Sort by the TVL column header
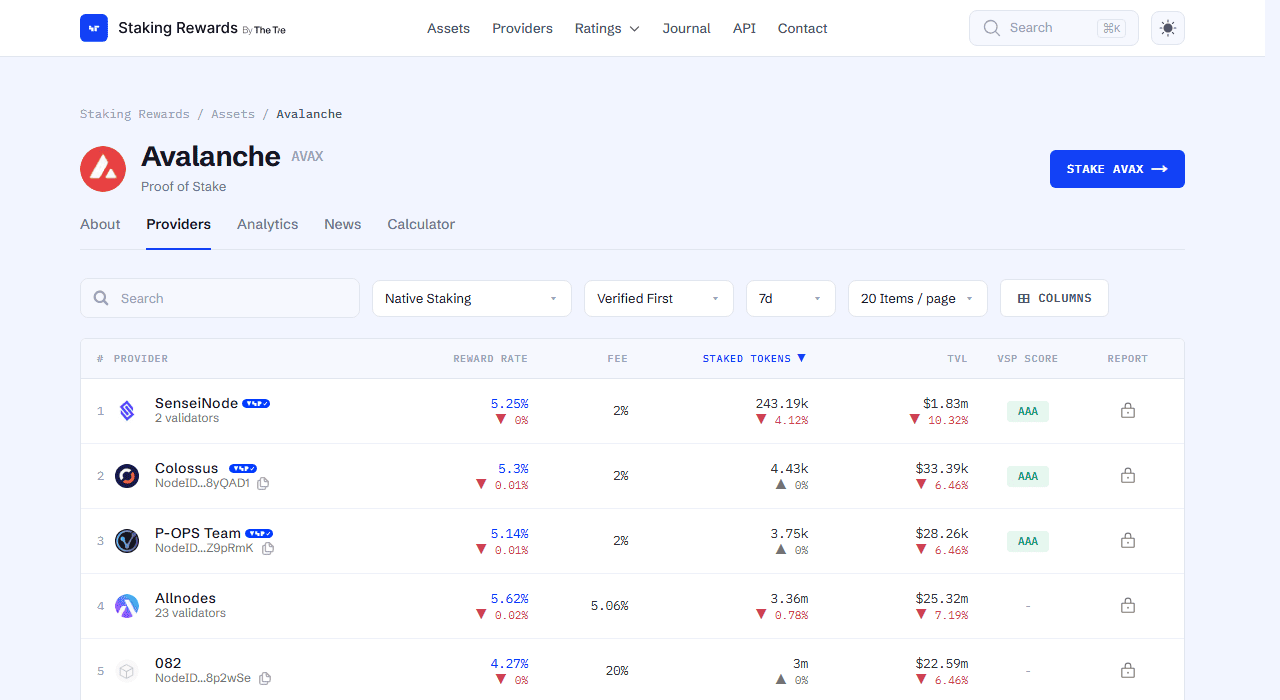The image size is (1280, 700). tap(957, 359)
